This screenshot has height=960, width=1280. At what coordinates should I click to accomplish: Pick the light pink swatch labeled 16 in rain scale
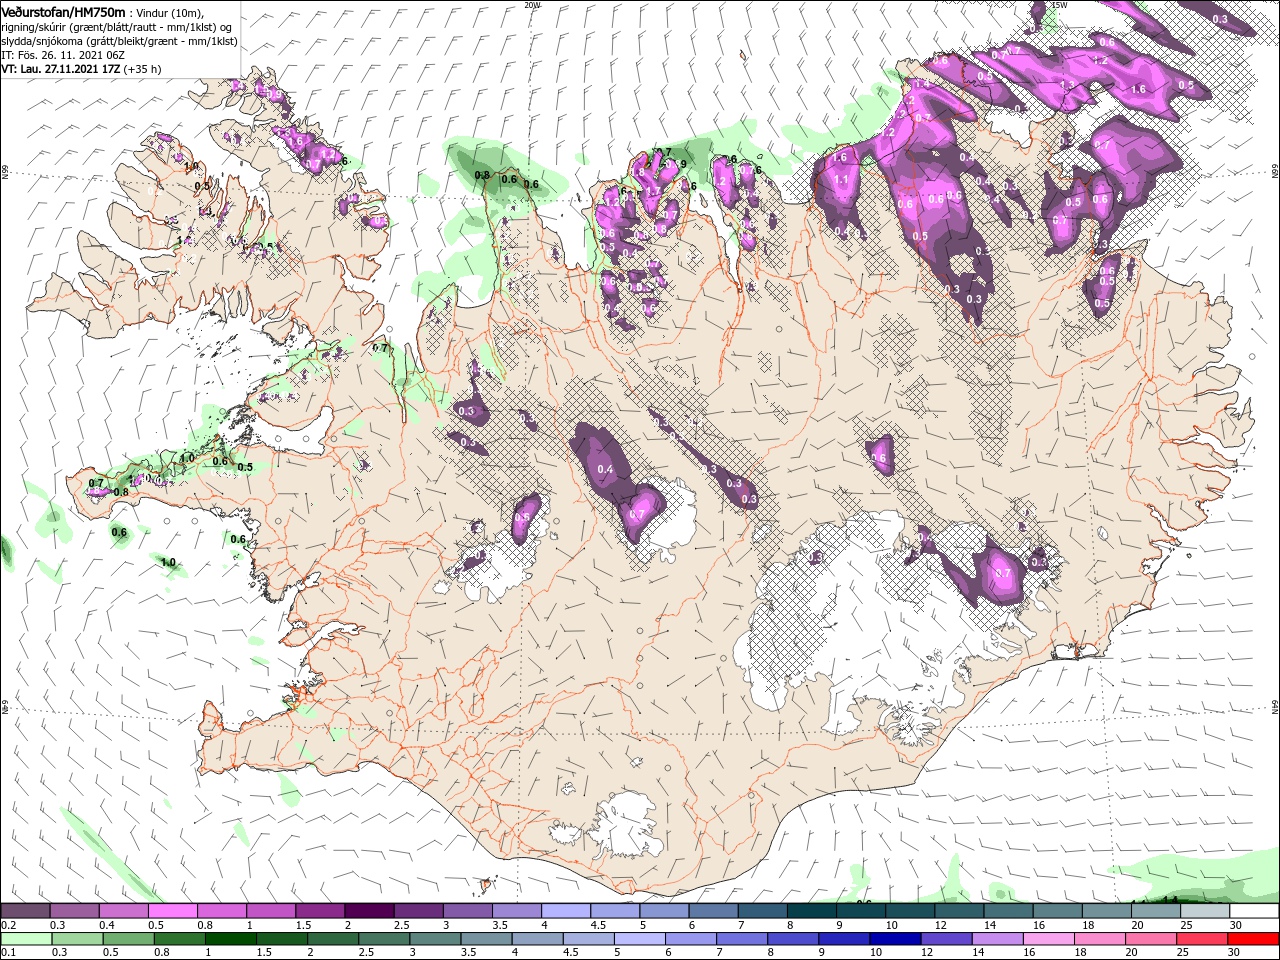click(1047, 939)
